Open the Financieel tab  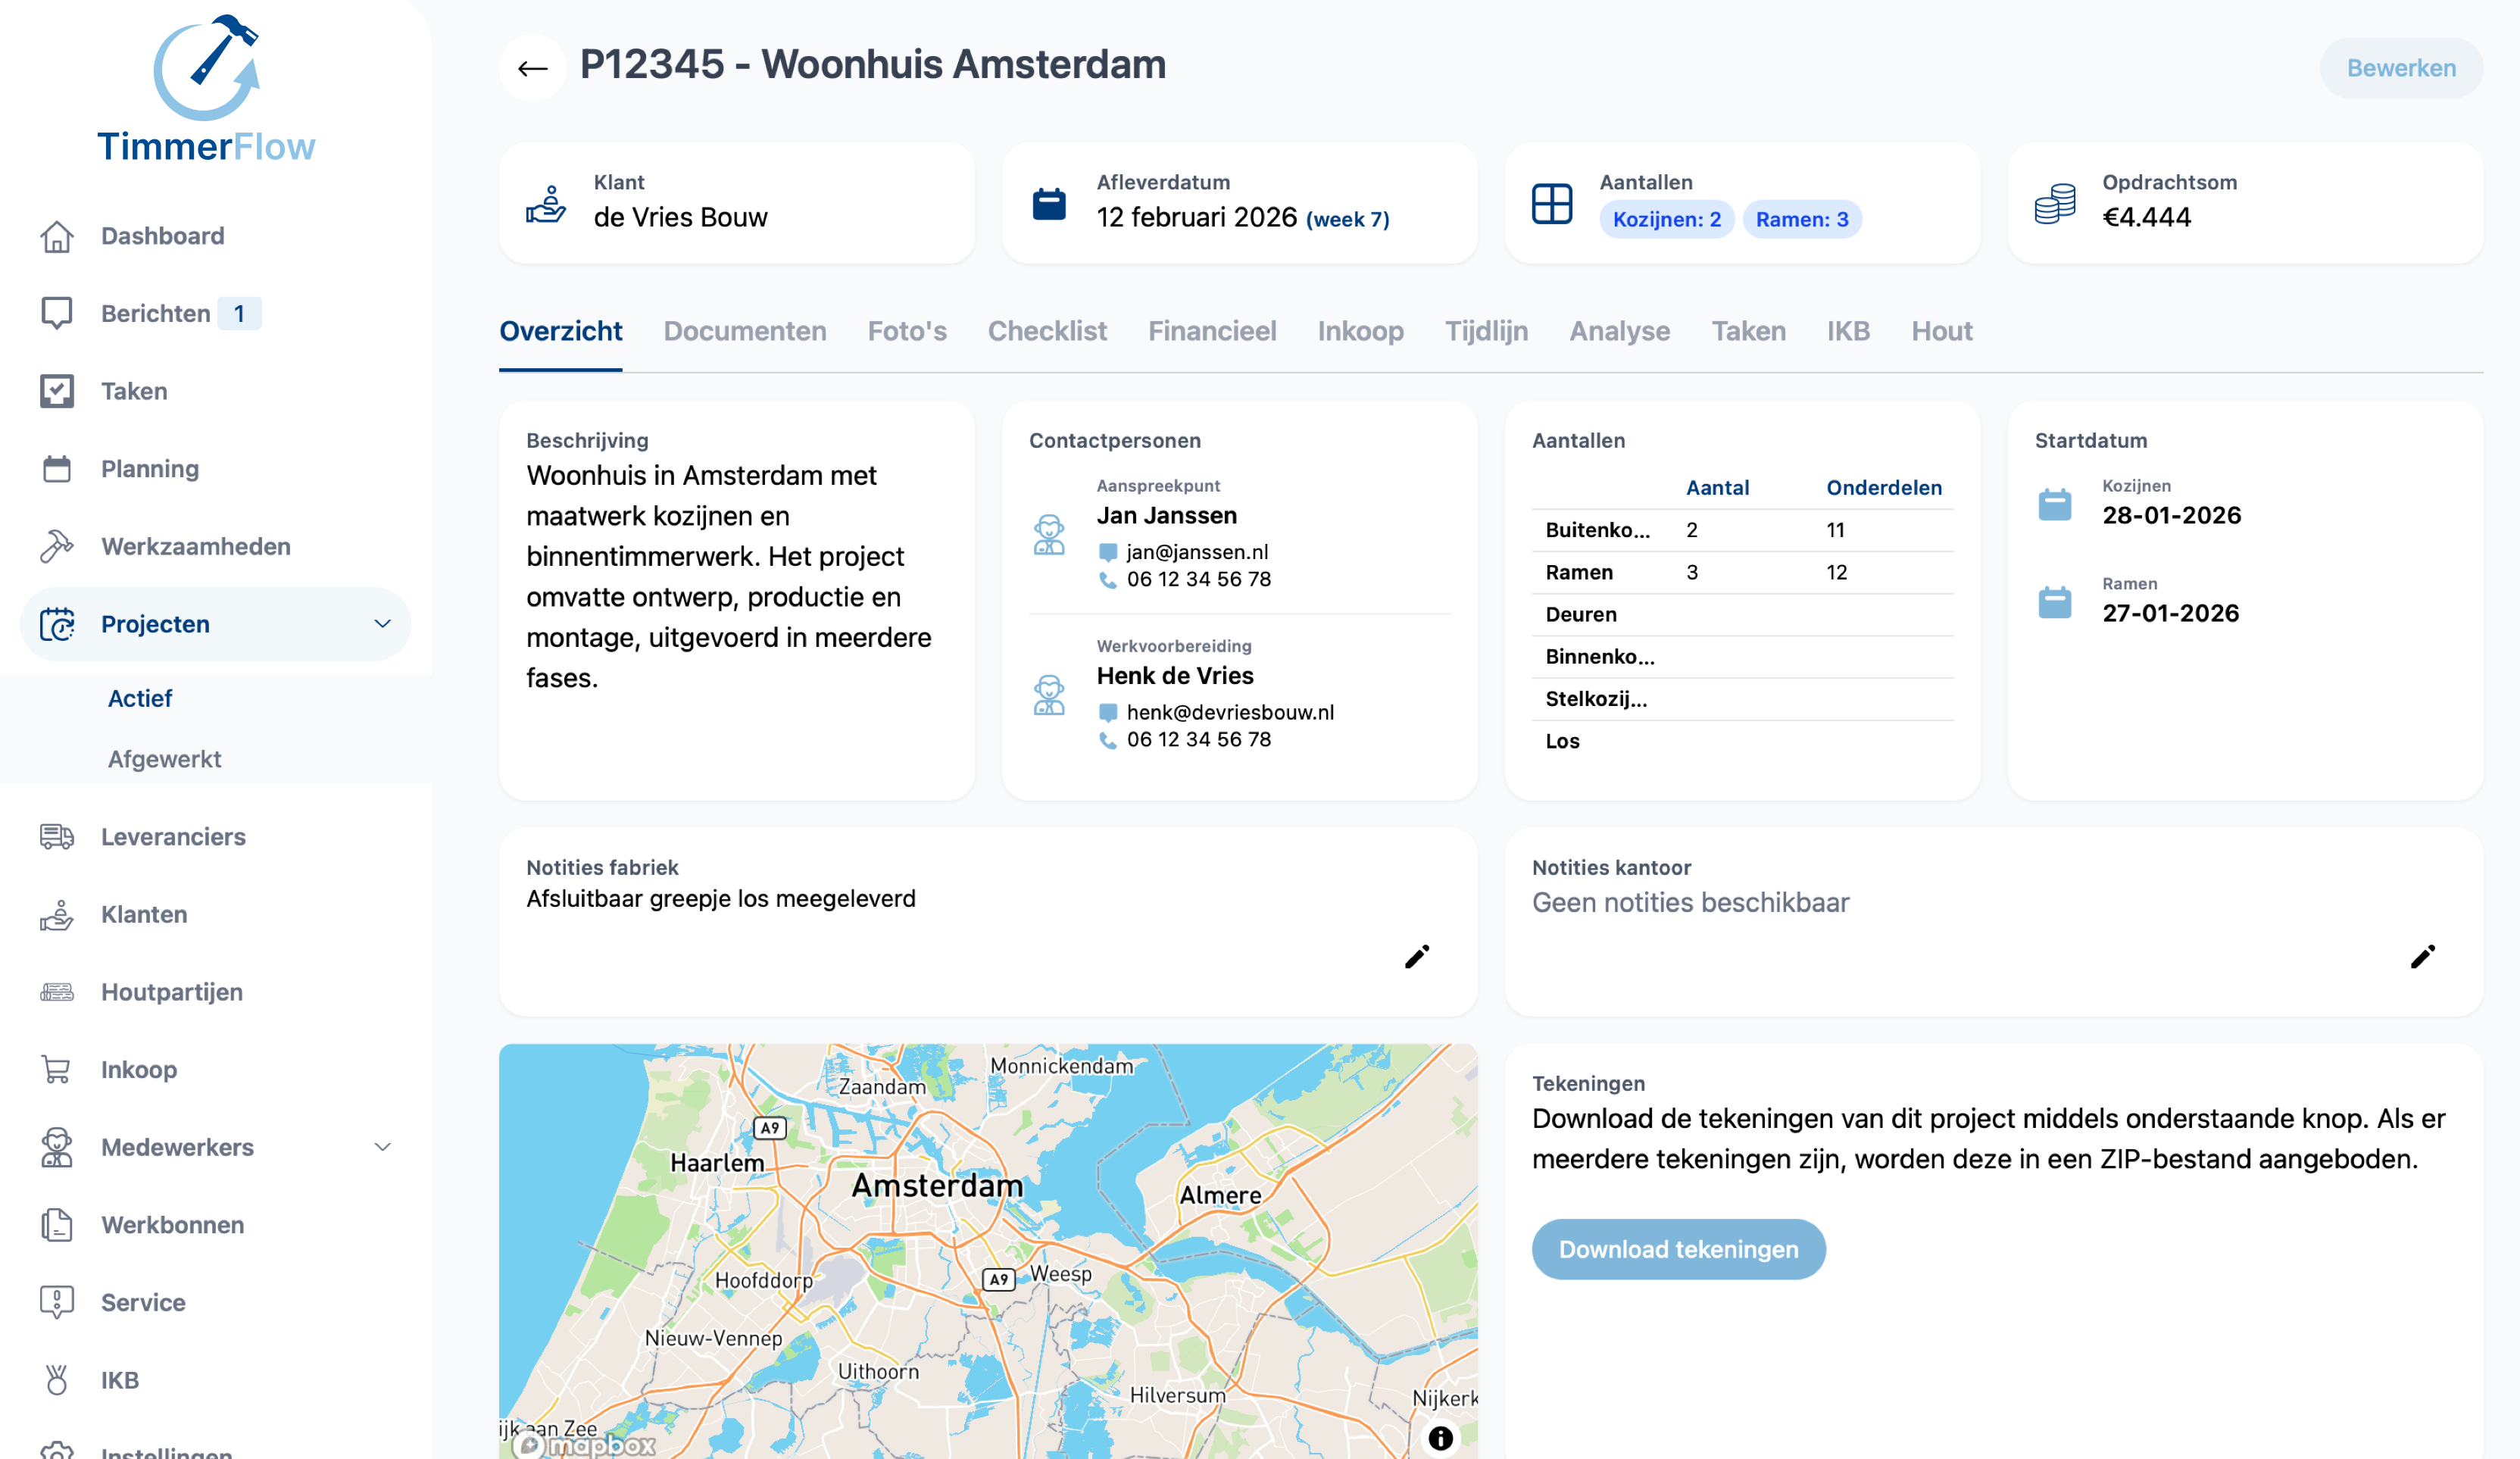click(x=1211, y=331)
